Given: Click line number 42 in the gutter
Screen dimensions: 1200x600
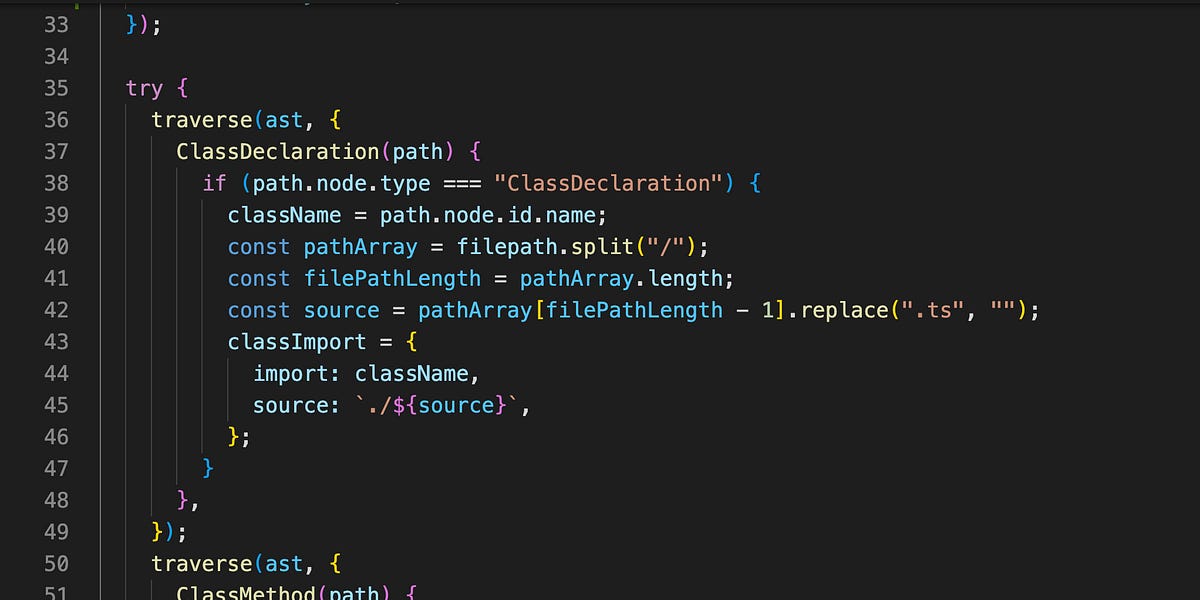Looking at the screenshot, I should 57,310.
